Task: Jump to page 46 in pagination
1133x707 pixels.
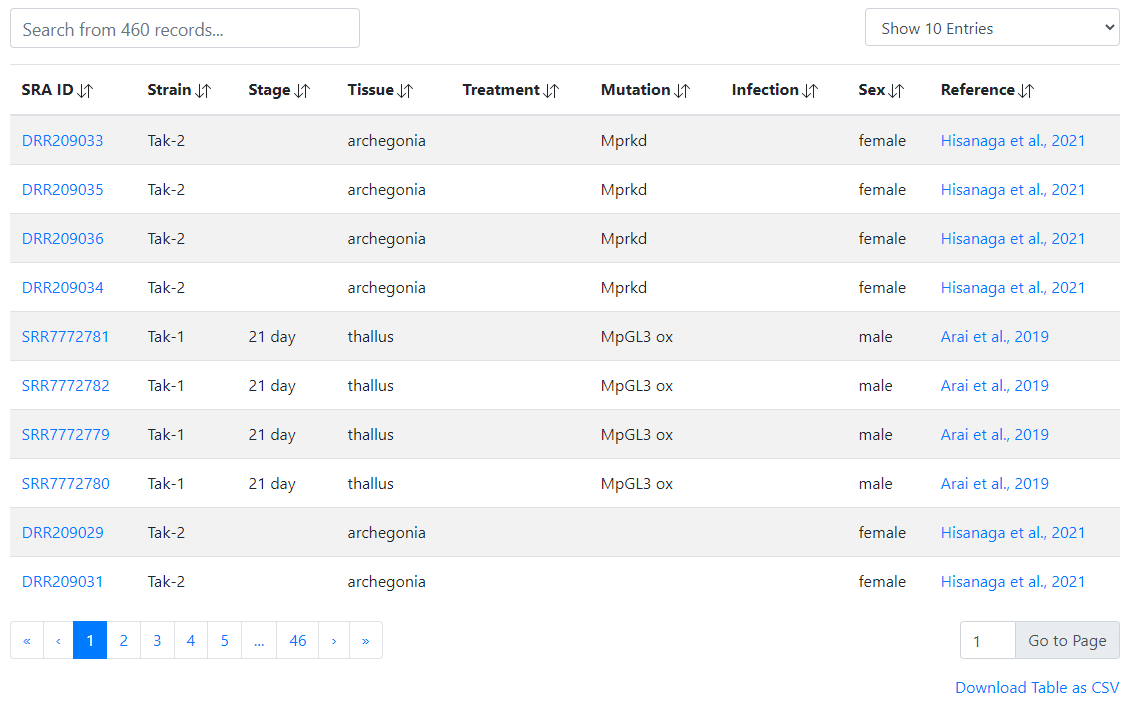Action: pos(297,641)
